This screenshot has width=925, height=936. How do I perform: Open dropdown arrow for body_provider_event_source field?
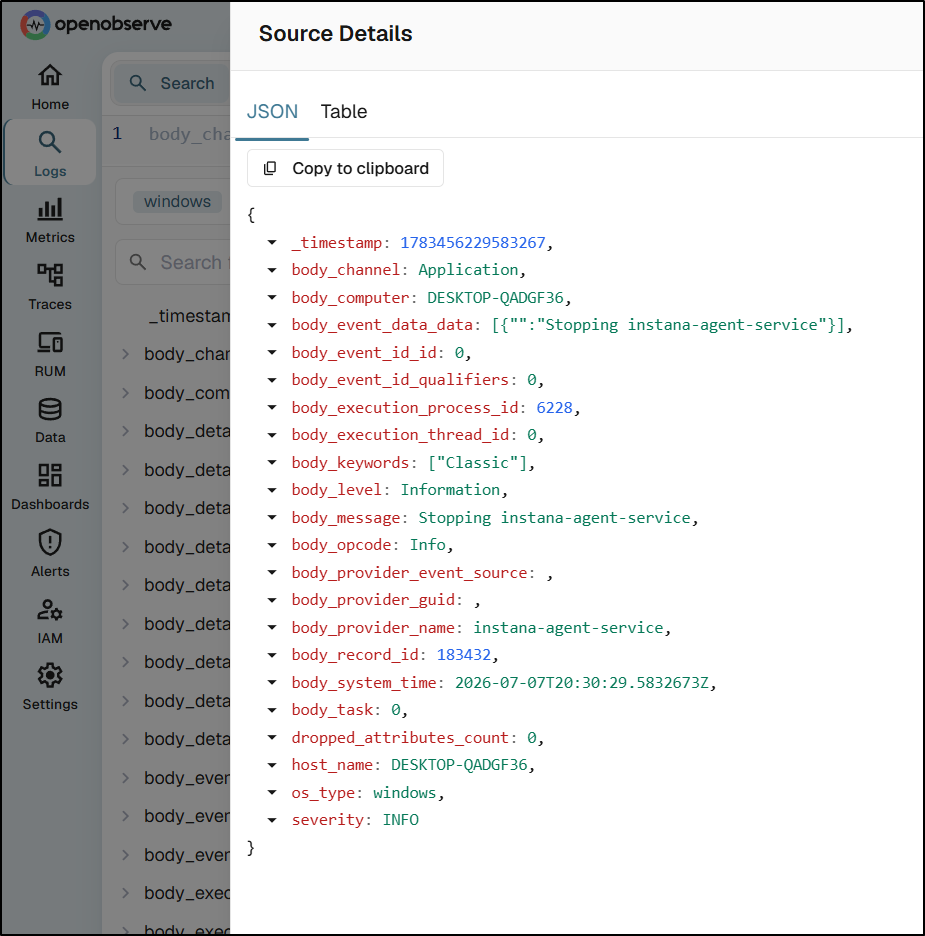click(x=272, y=572)
